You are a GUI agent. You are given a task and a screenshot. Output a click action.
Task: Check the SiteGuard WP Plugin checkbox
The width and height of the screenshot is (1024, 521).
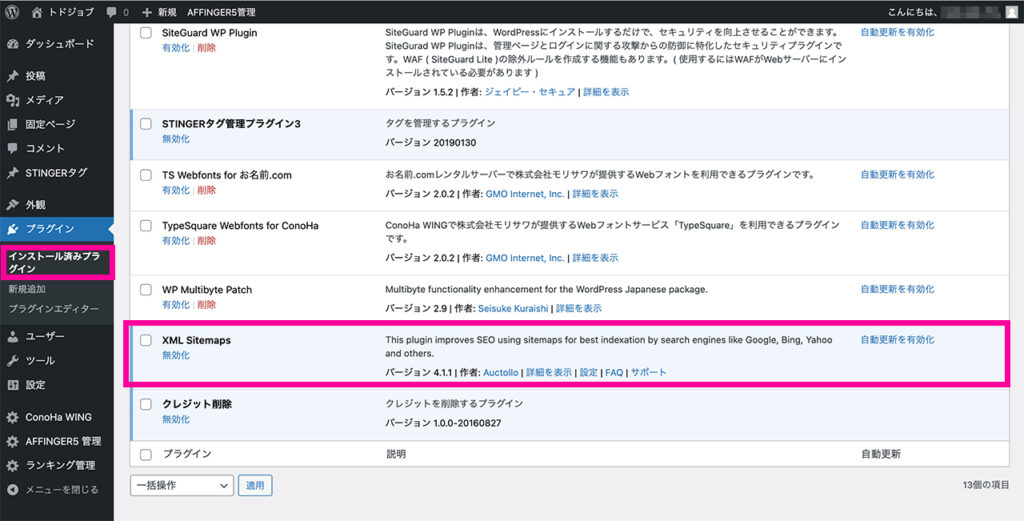click(146, 33)
